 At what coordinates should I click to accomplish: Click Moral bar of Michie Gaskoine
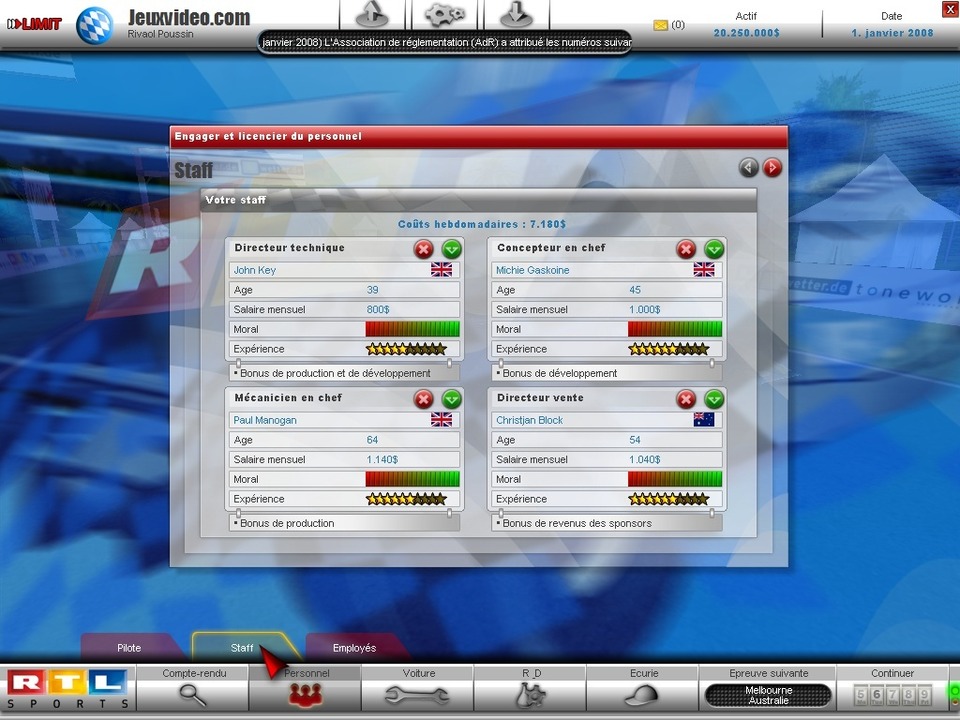click(674, 329)
